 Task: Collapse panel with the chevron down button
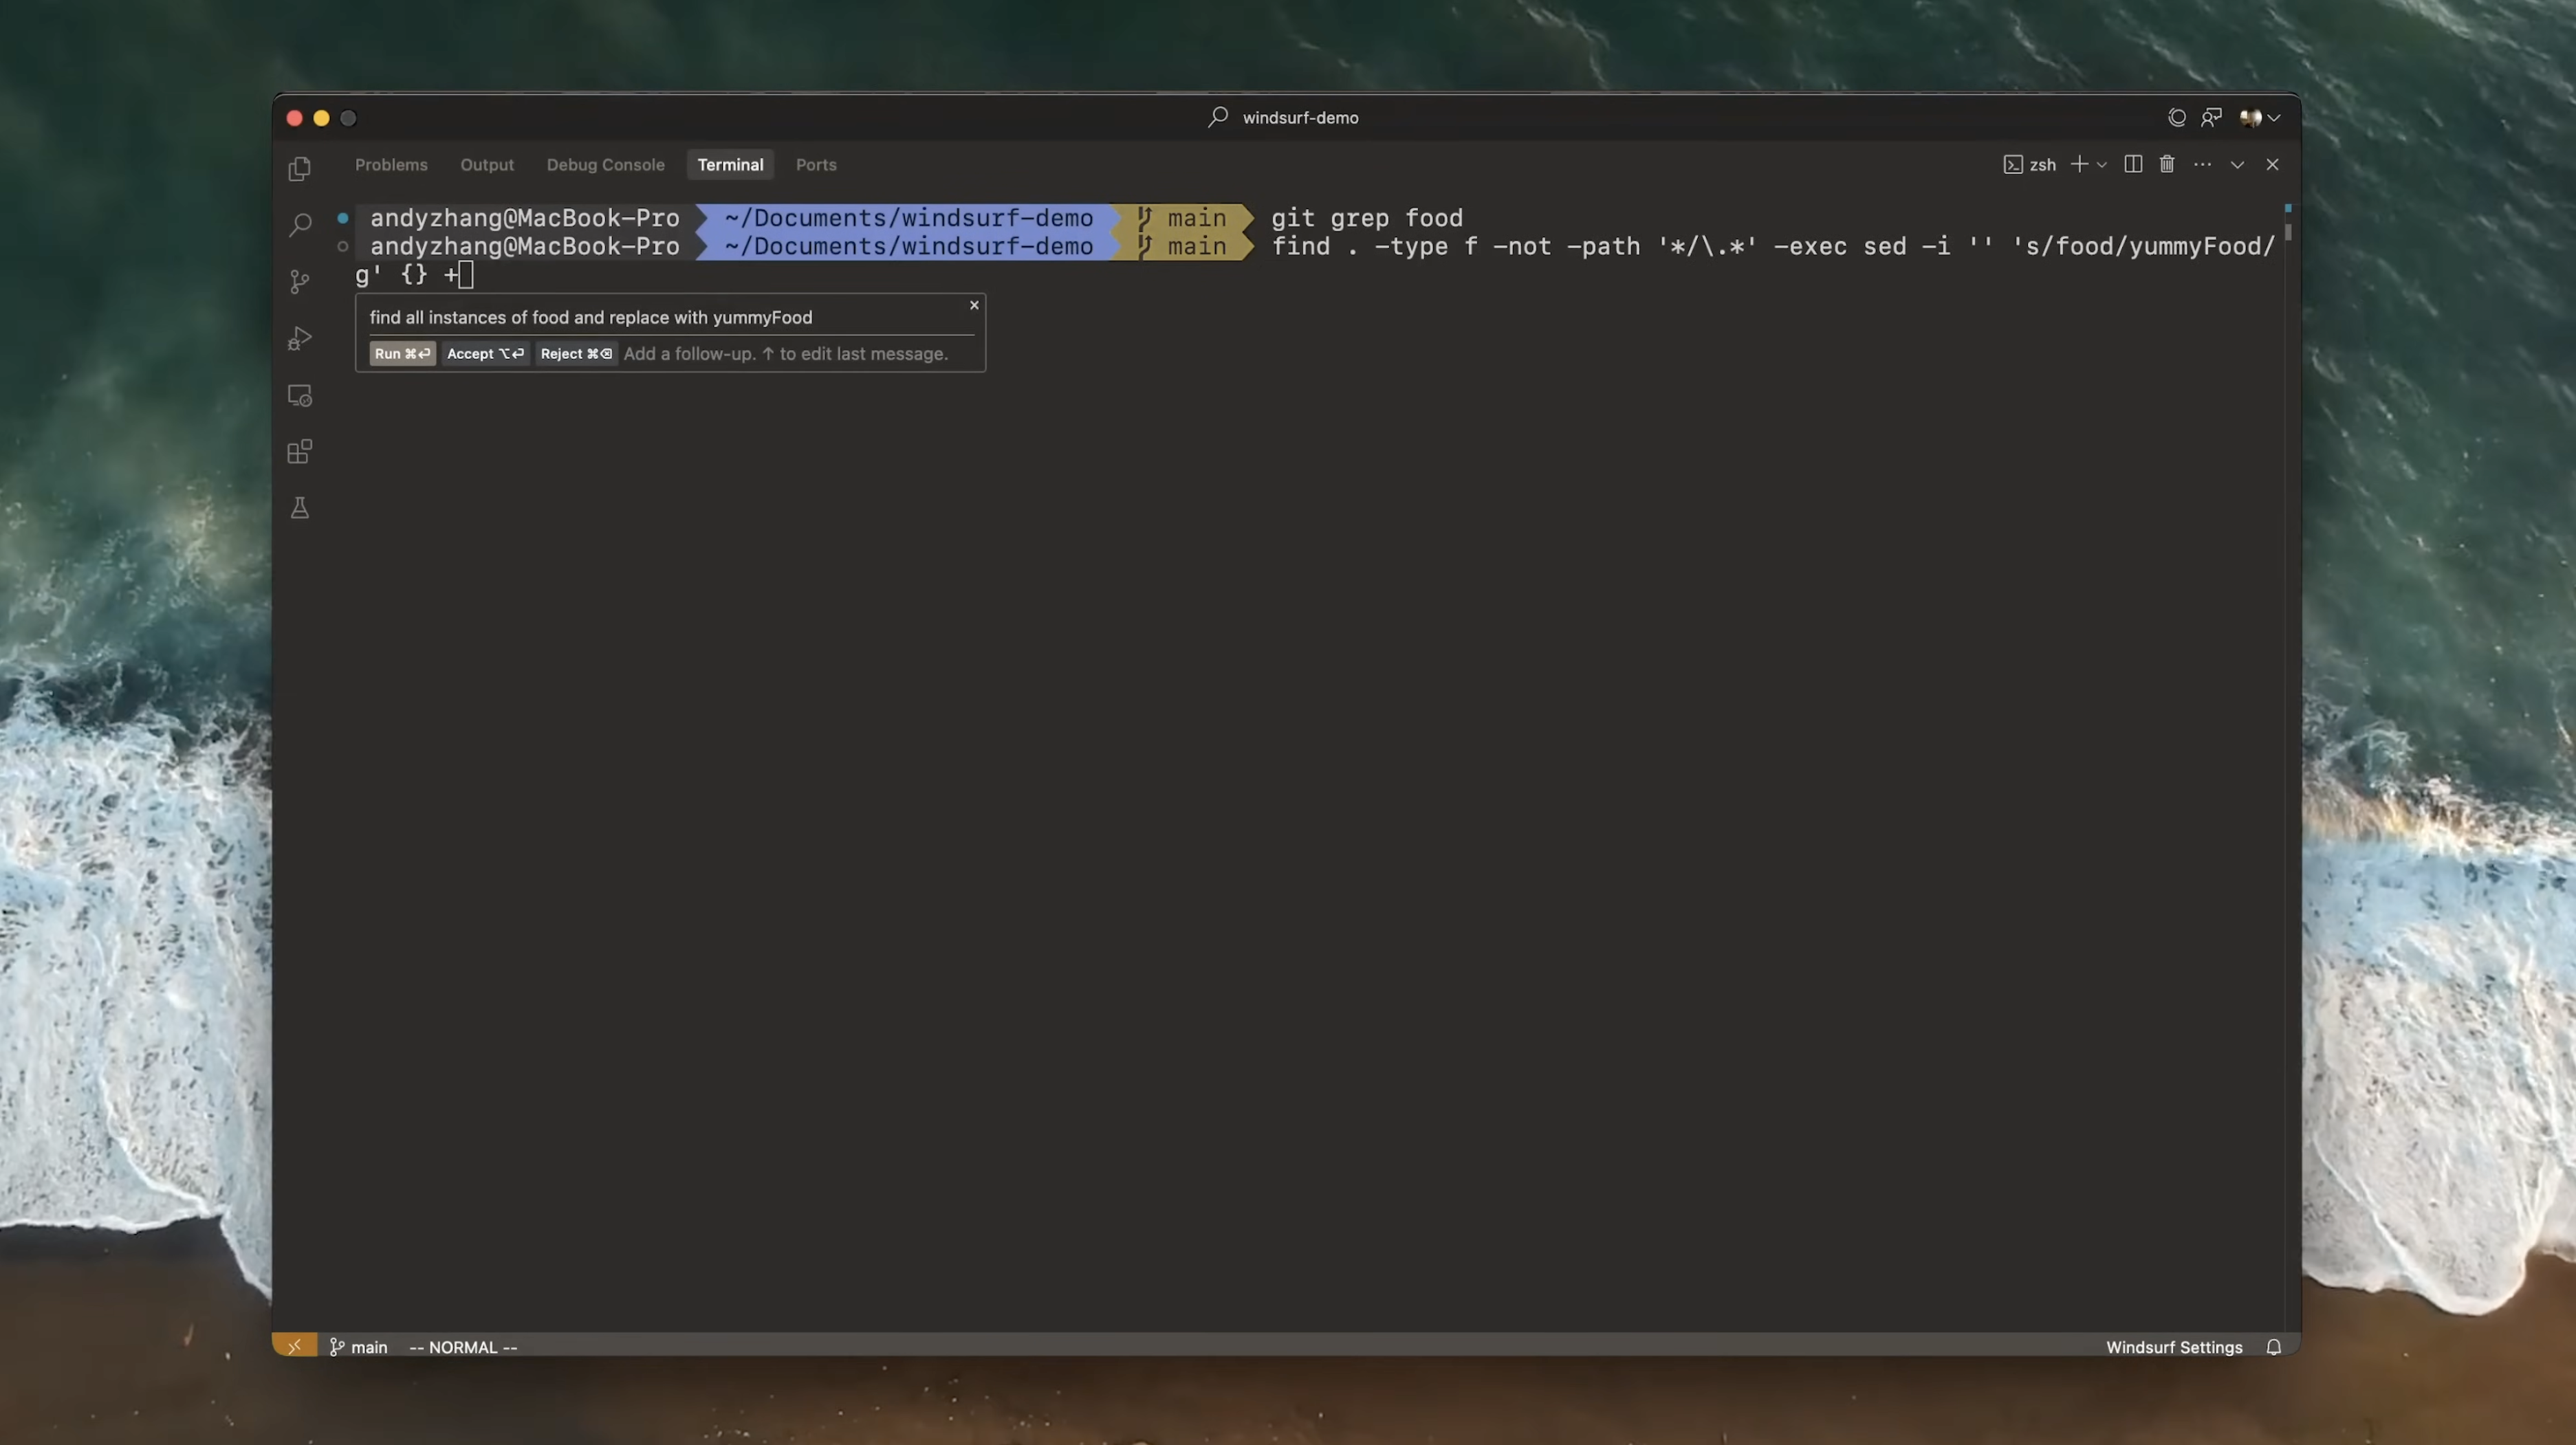point(2237,165)
